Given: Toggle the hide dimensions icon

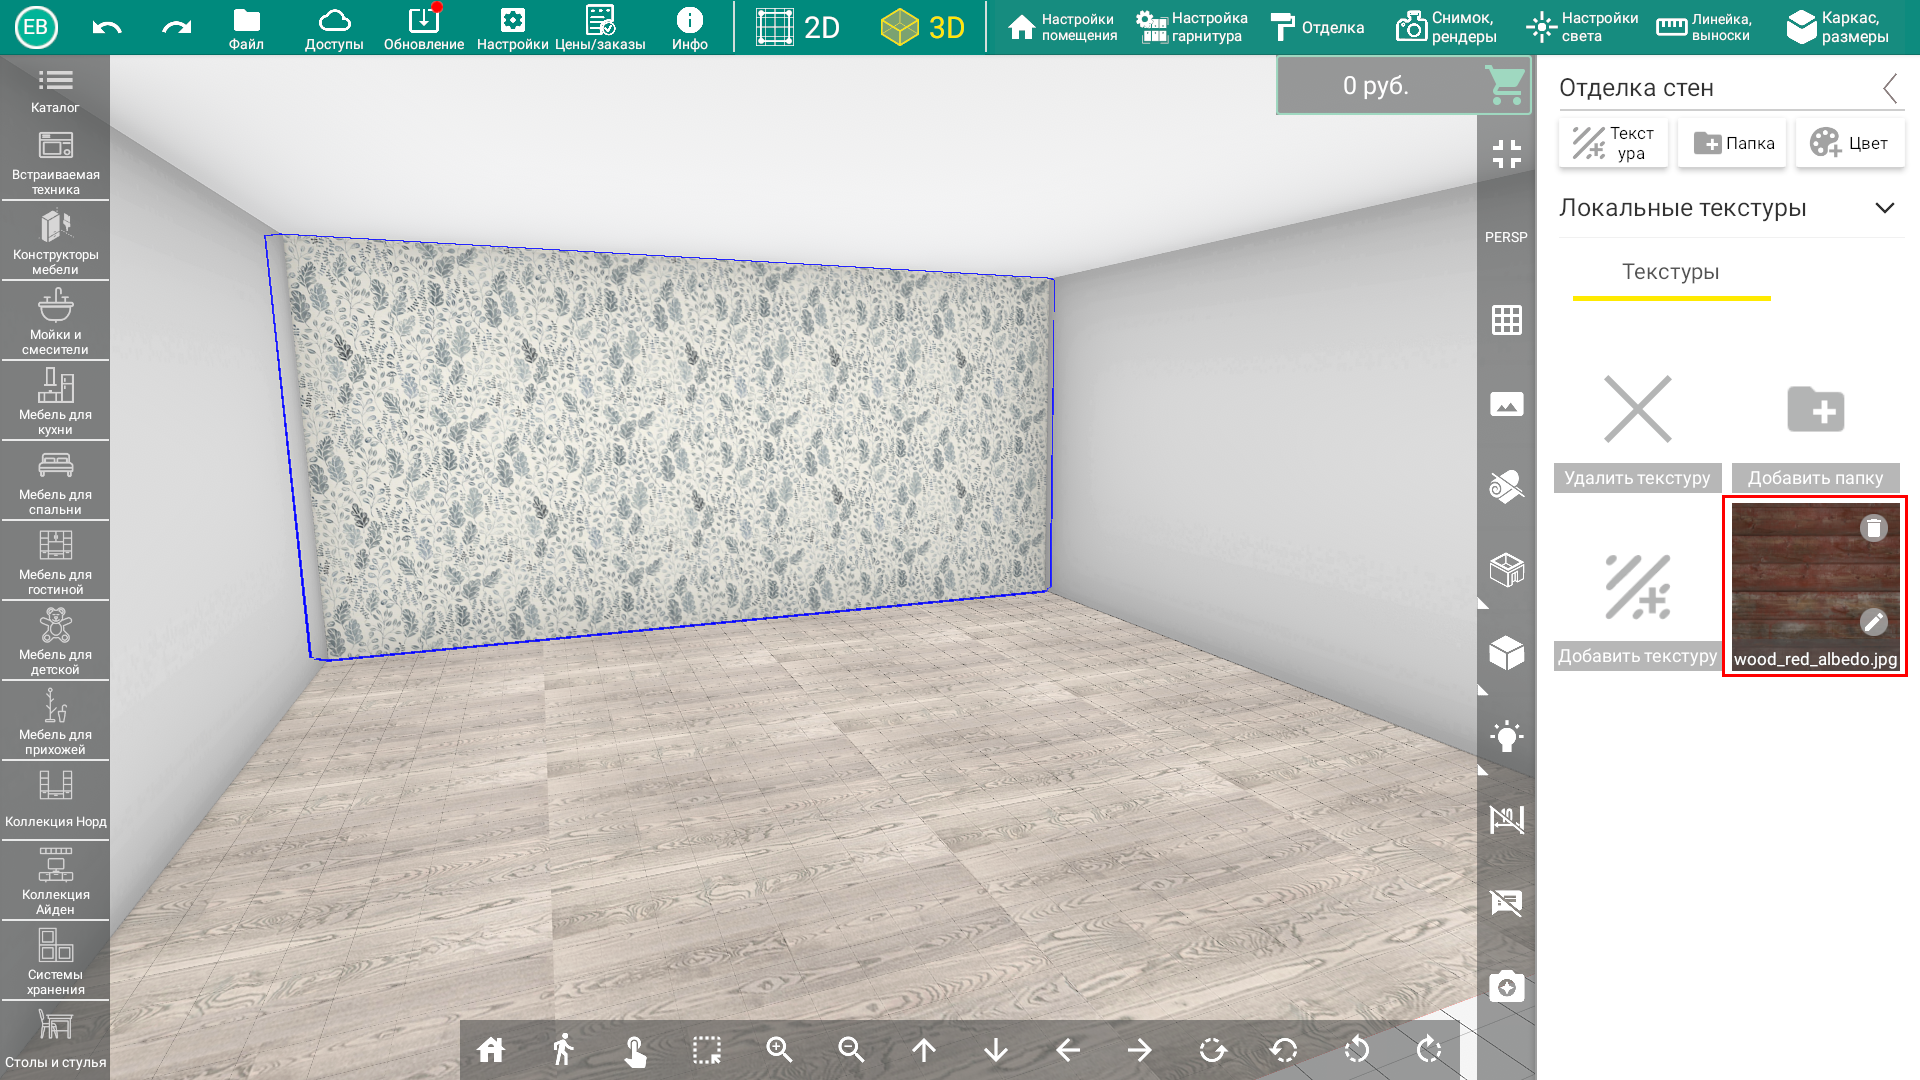Looking at the screenshot, I should coord(1506,820).
